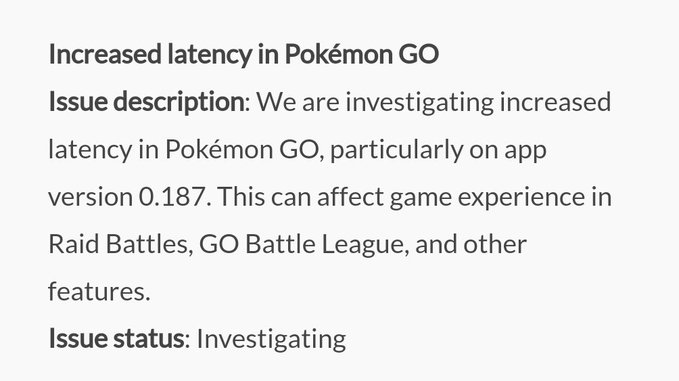Screen dimensions: 679x381
Task: Click 'Pokémon GO,' in the description paragraph
Action: (x=245, y=150)
